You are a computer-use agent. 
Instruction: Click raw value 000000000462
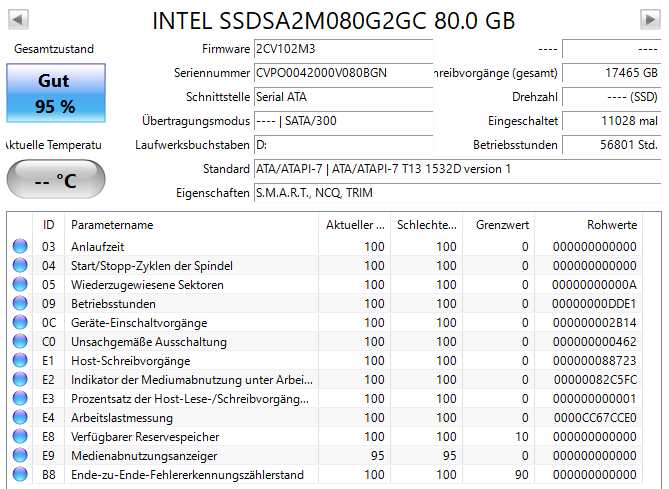(x=595, y=342)
